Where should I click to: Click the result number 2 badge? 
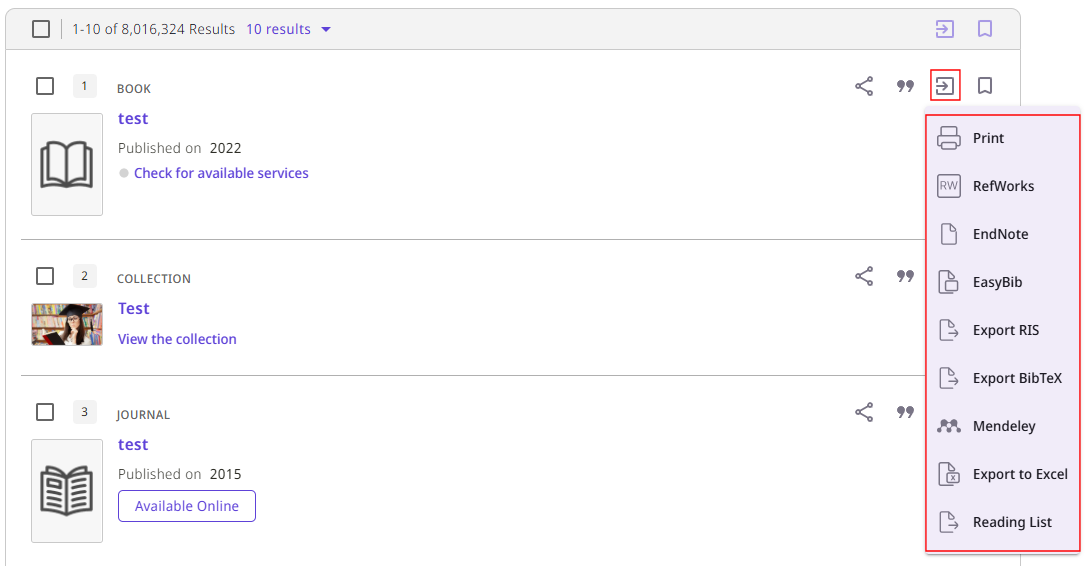pos(84,276)
